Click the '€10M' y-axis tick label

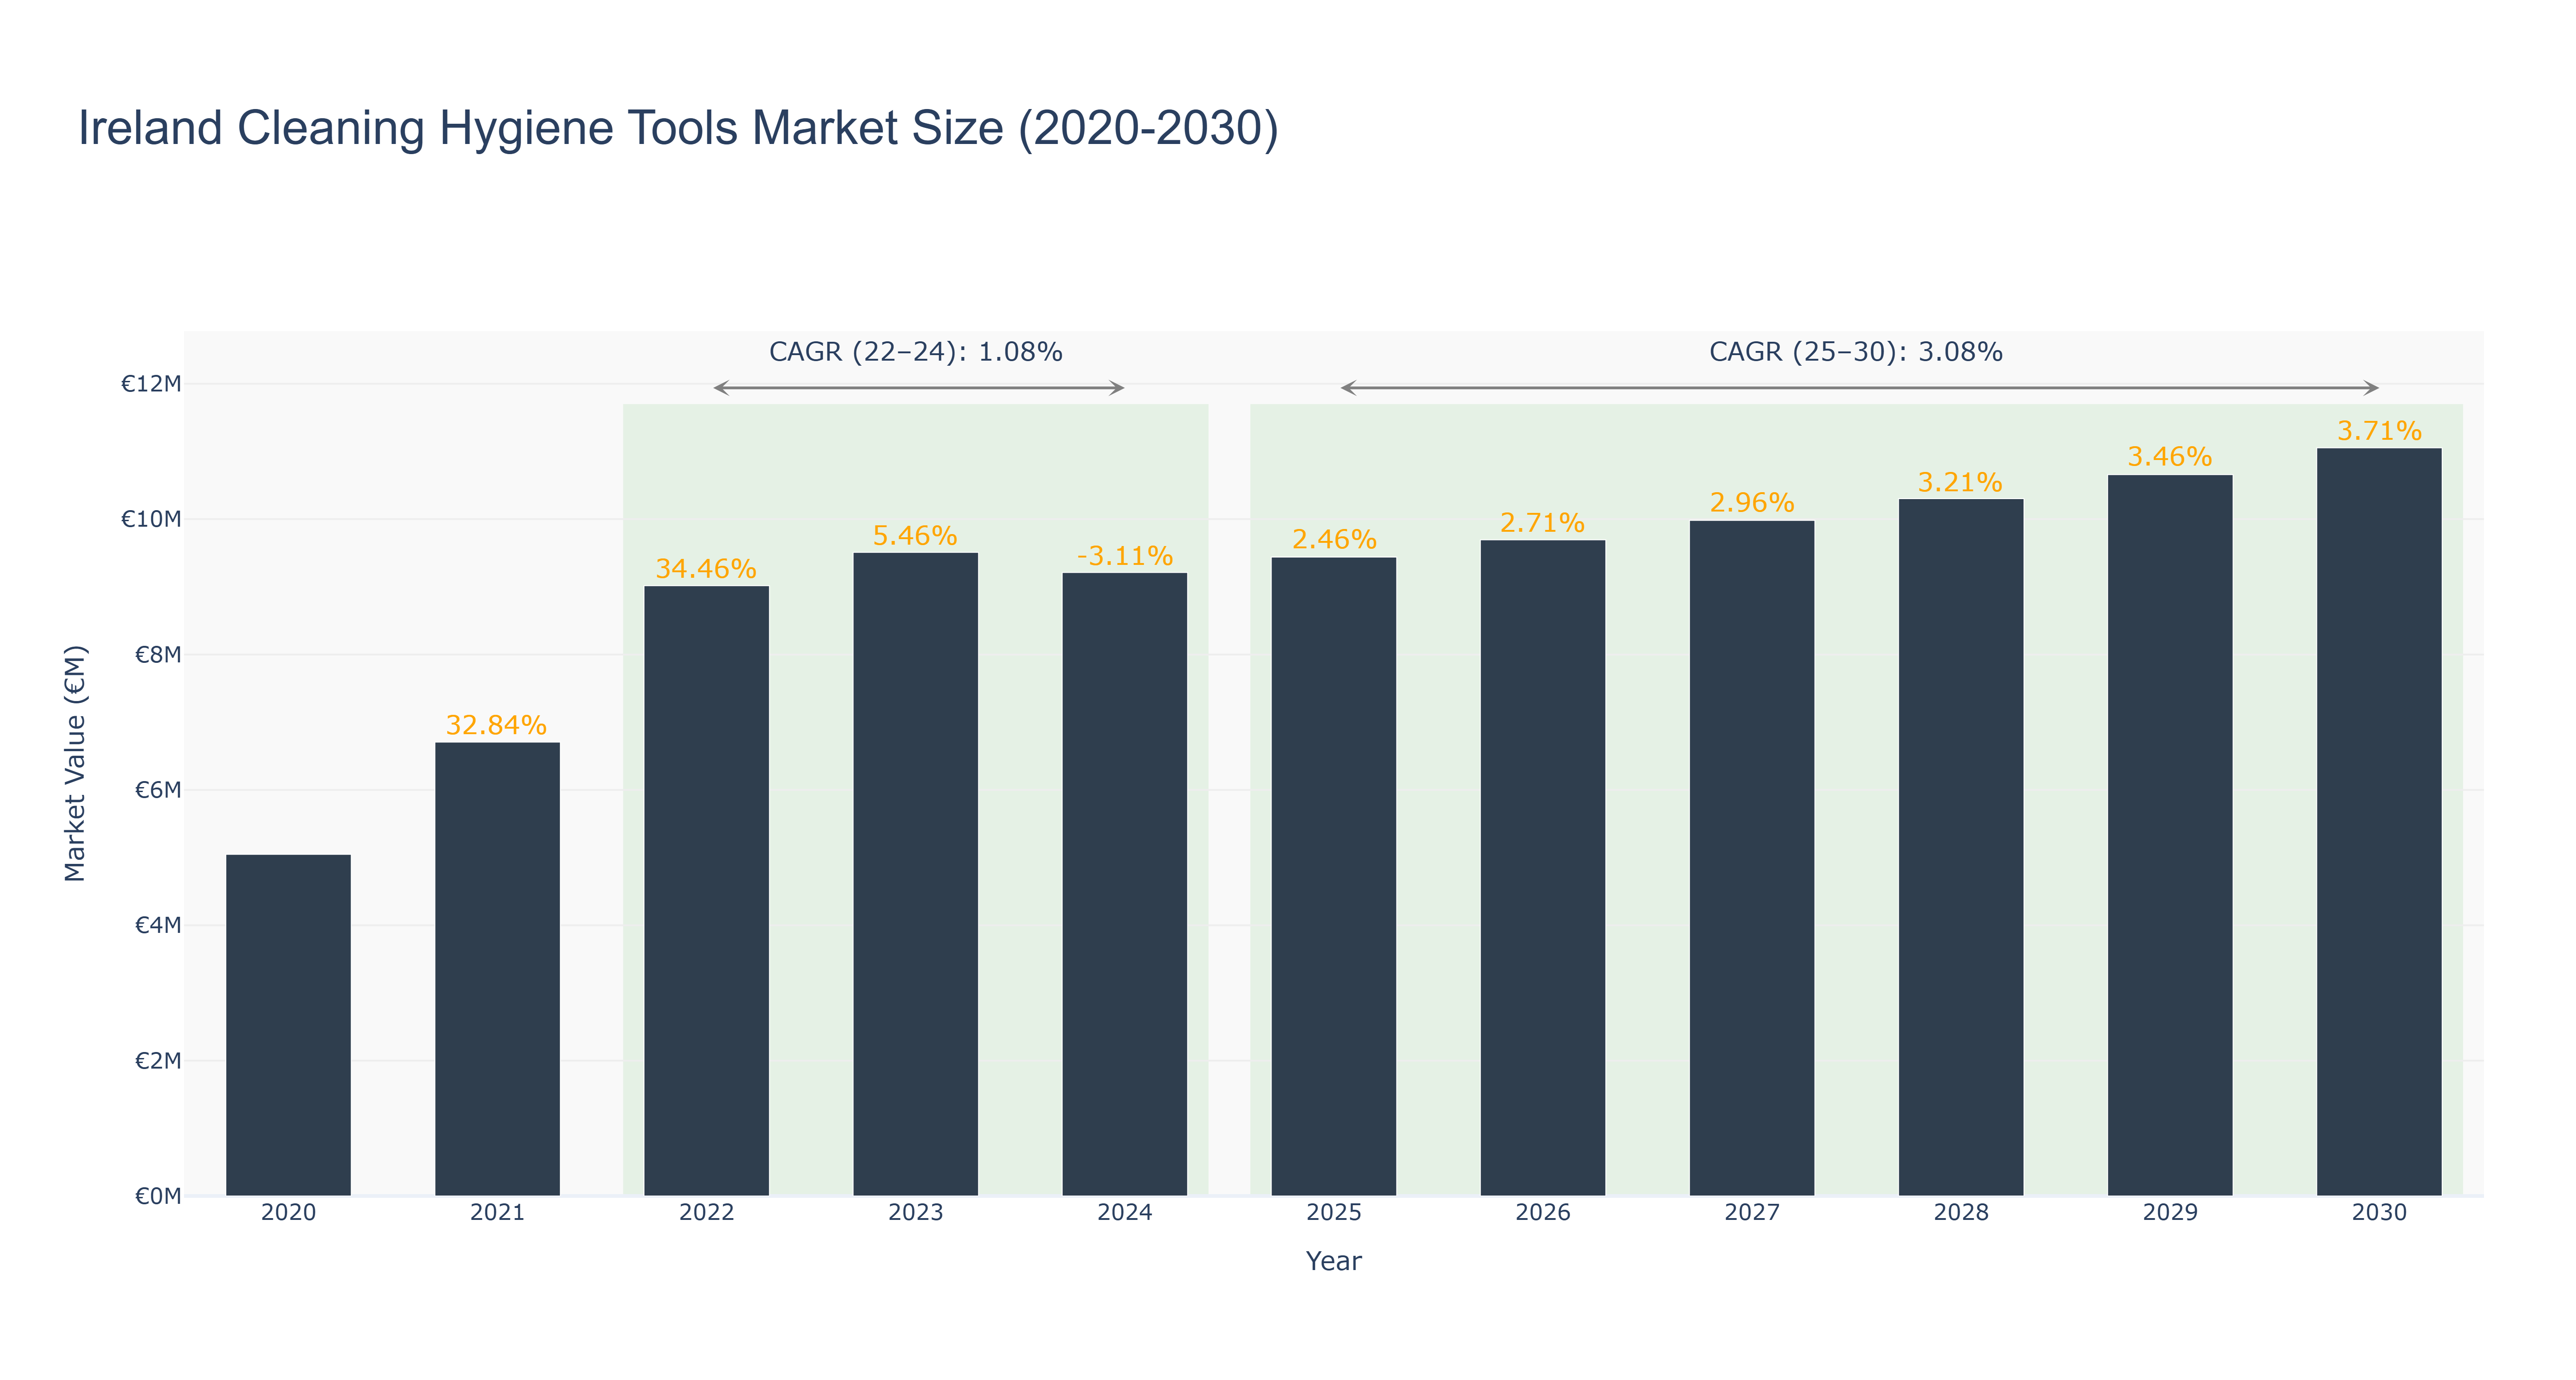click(151, 519)
